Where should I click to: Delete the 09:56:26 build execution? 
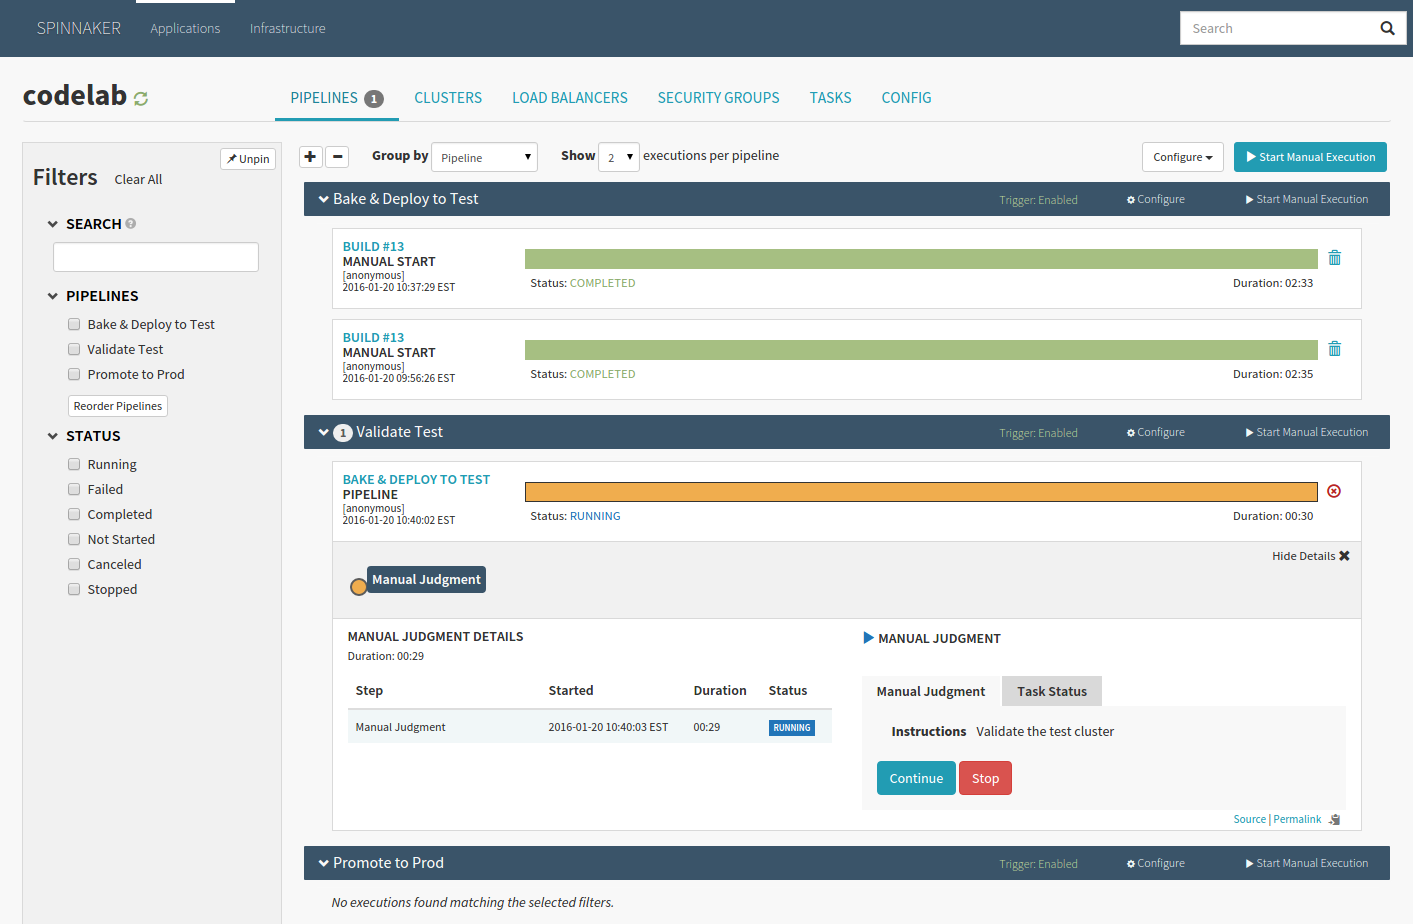click(x=1334, y=349)
